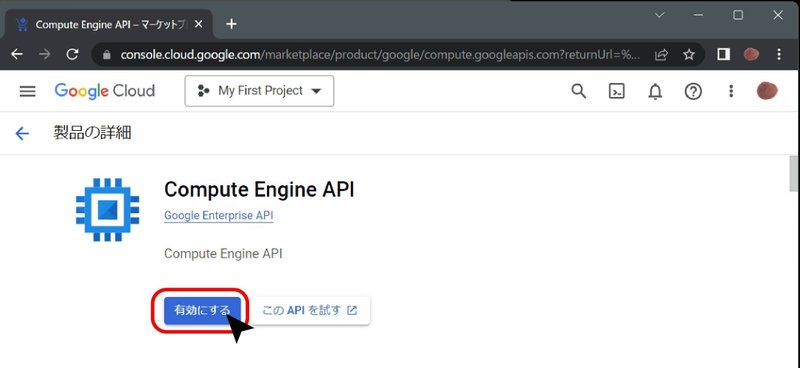Open the tab search chevron in the title bar
The width and height of the screenshot is (800, 368).
tap(659, 15)
